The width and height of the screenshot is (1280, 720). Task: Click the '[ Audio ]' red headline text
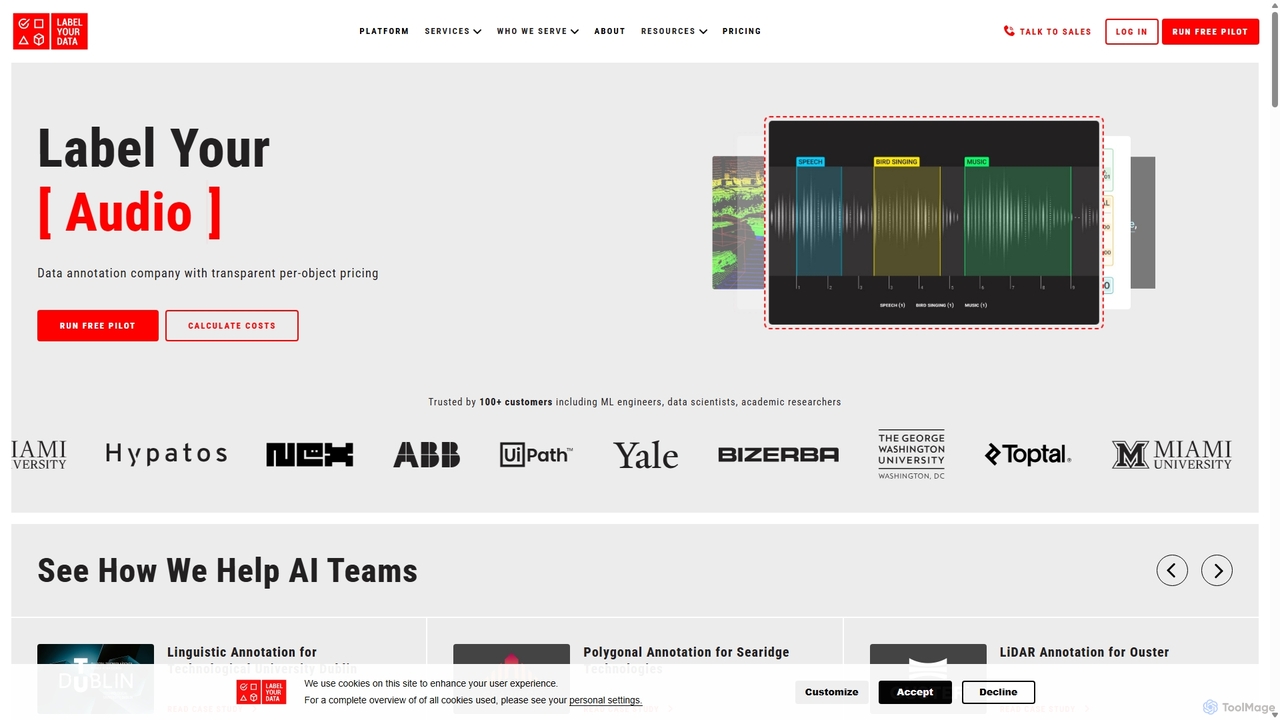129,213
